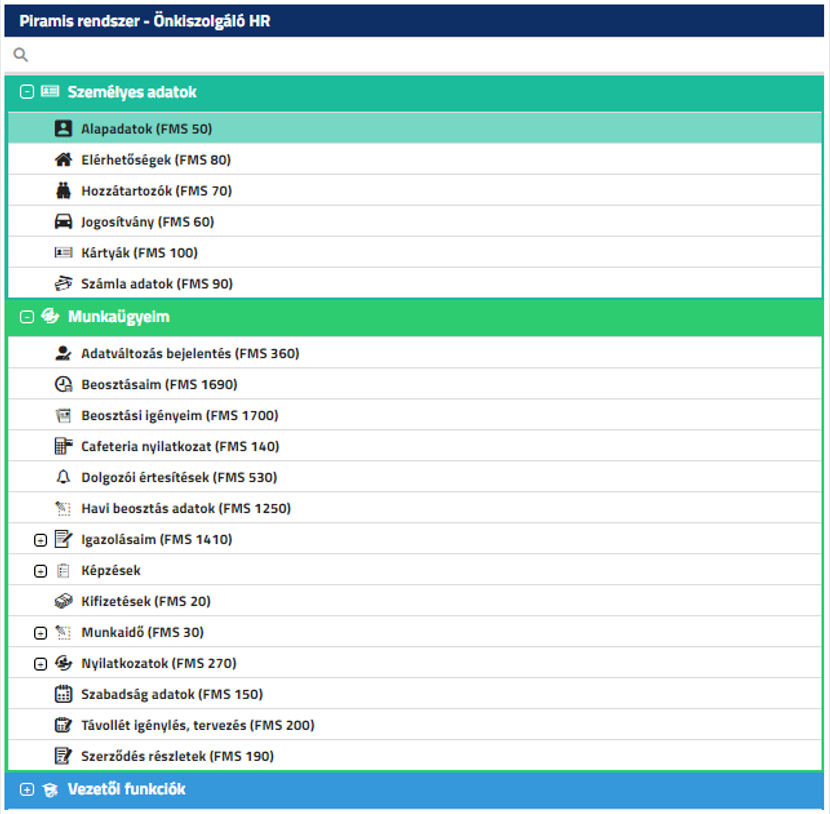
Task: Expand the Vezetői funkciók section
Action: click(26, 790)
